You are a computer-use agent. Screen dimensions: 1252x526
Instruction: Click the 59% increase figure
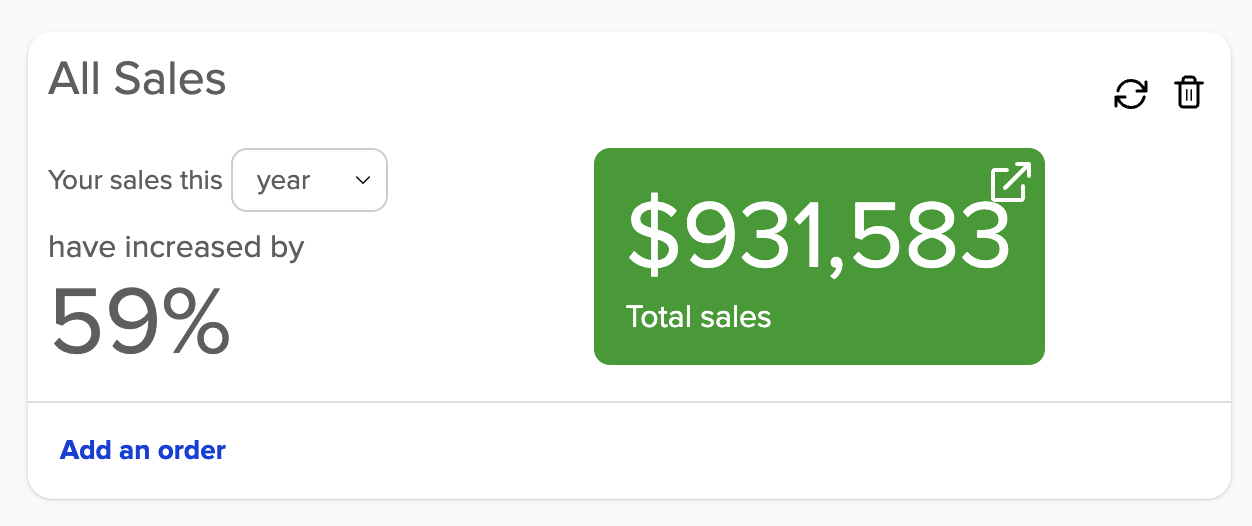coord(140,321)
